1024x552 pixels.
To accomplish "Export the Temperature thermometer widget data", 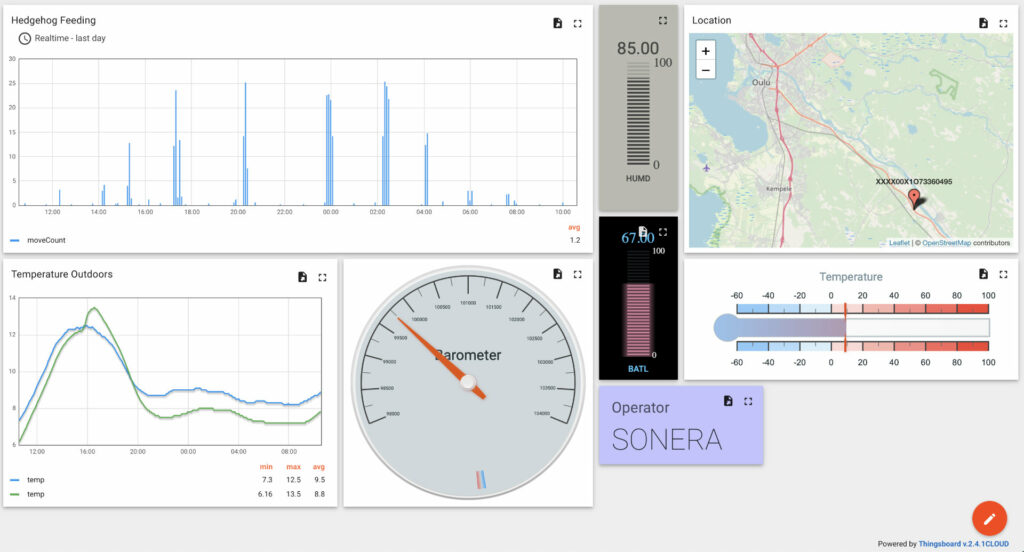I will tap(983, 274).
